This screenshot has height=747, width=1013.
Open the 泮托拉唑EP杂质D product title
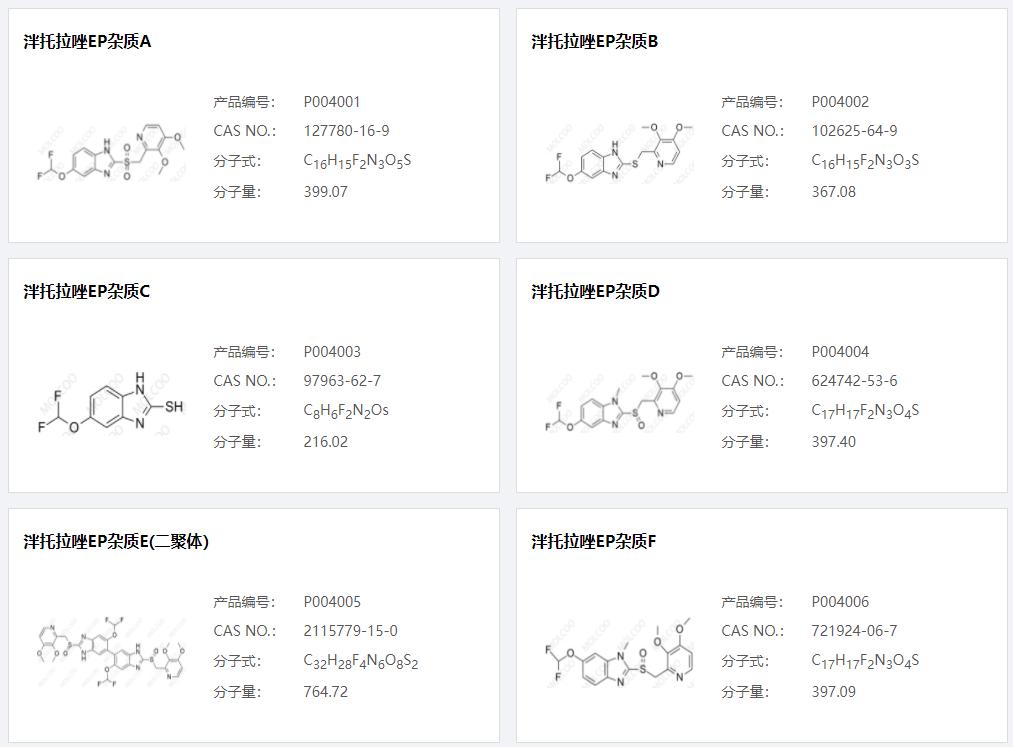pyautogui.click(x=596, y=292)
